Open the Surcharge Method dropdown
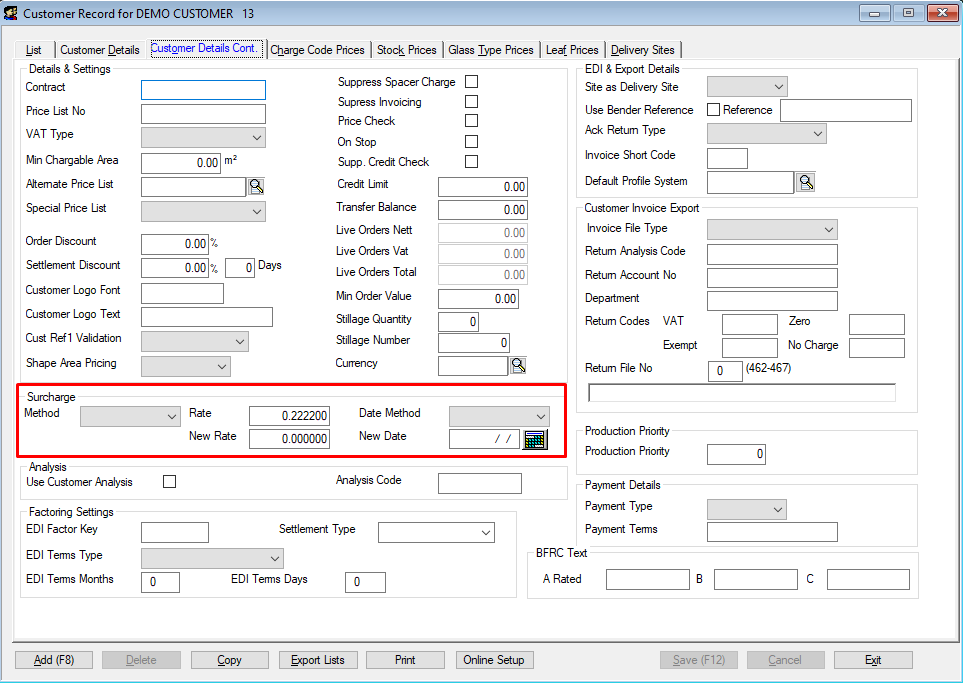The image size is (963, 683). 130,416
